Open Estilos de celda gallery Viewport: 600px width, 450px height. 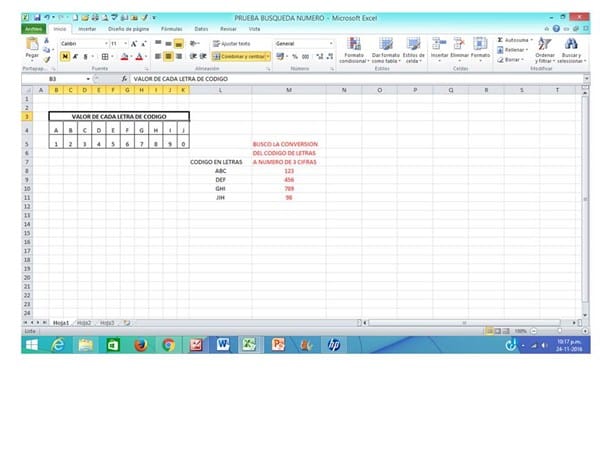[413, 51]
